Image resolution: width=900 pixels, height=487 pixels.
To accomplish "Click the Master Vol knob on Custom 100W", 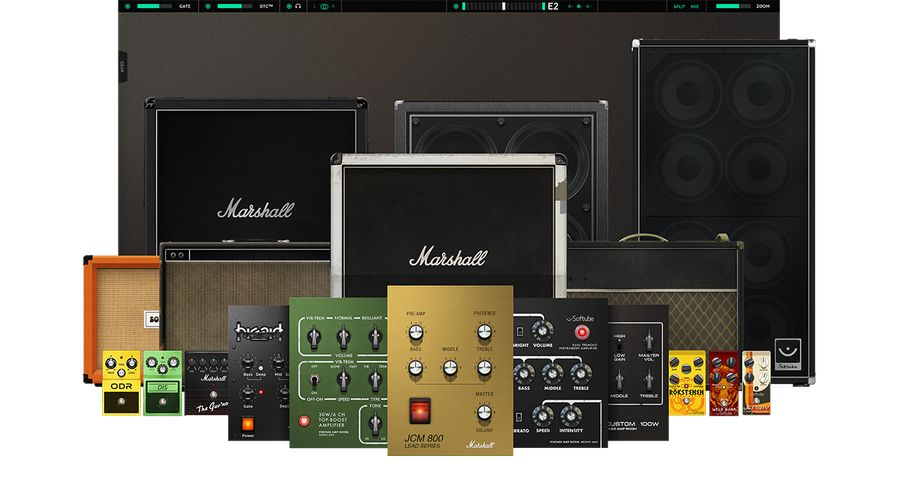I will click(649, 341).
